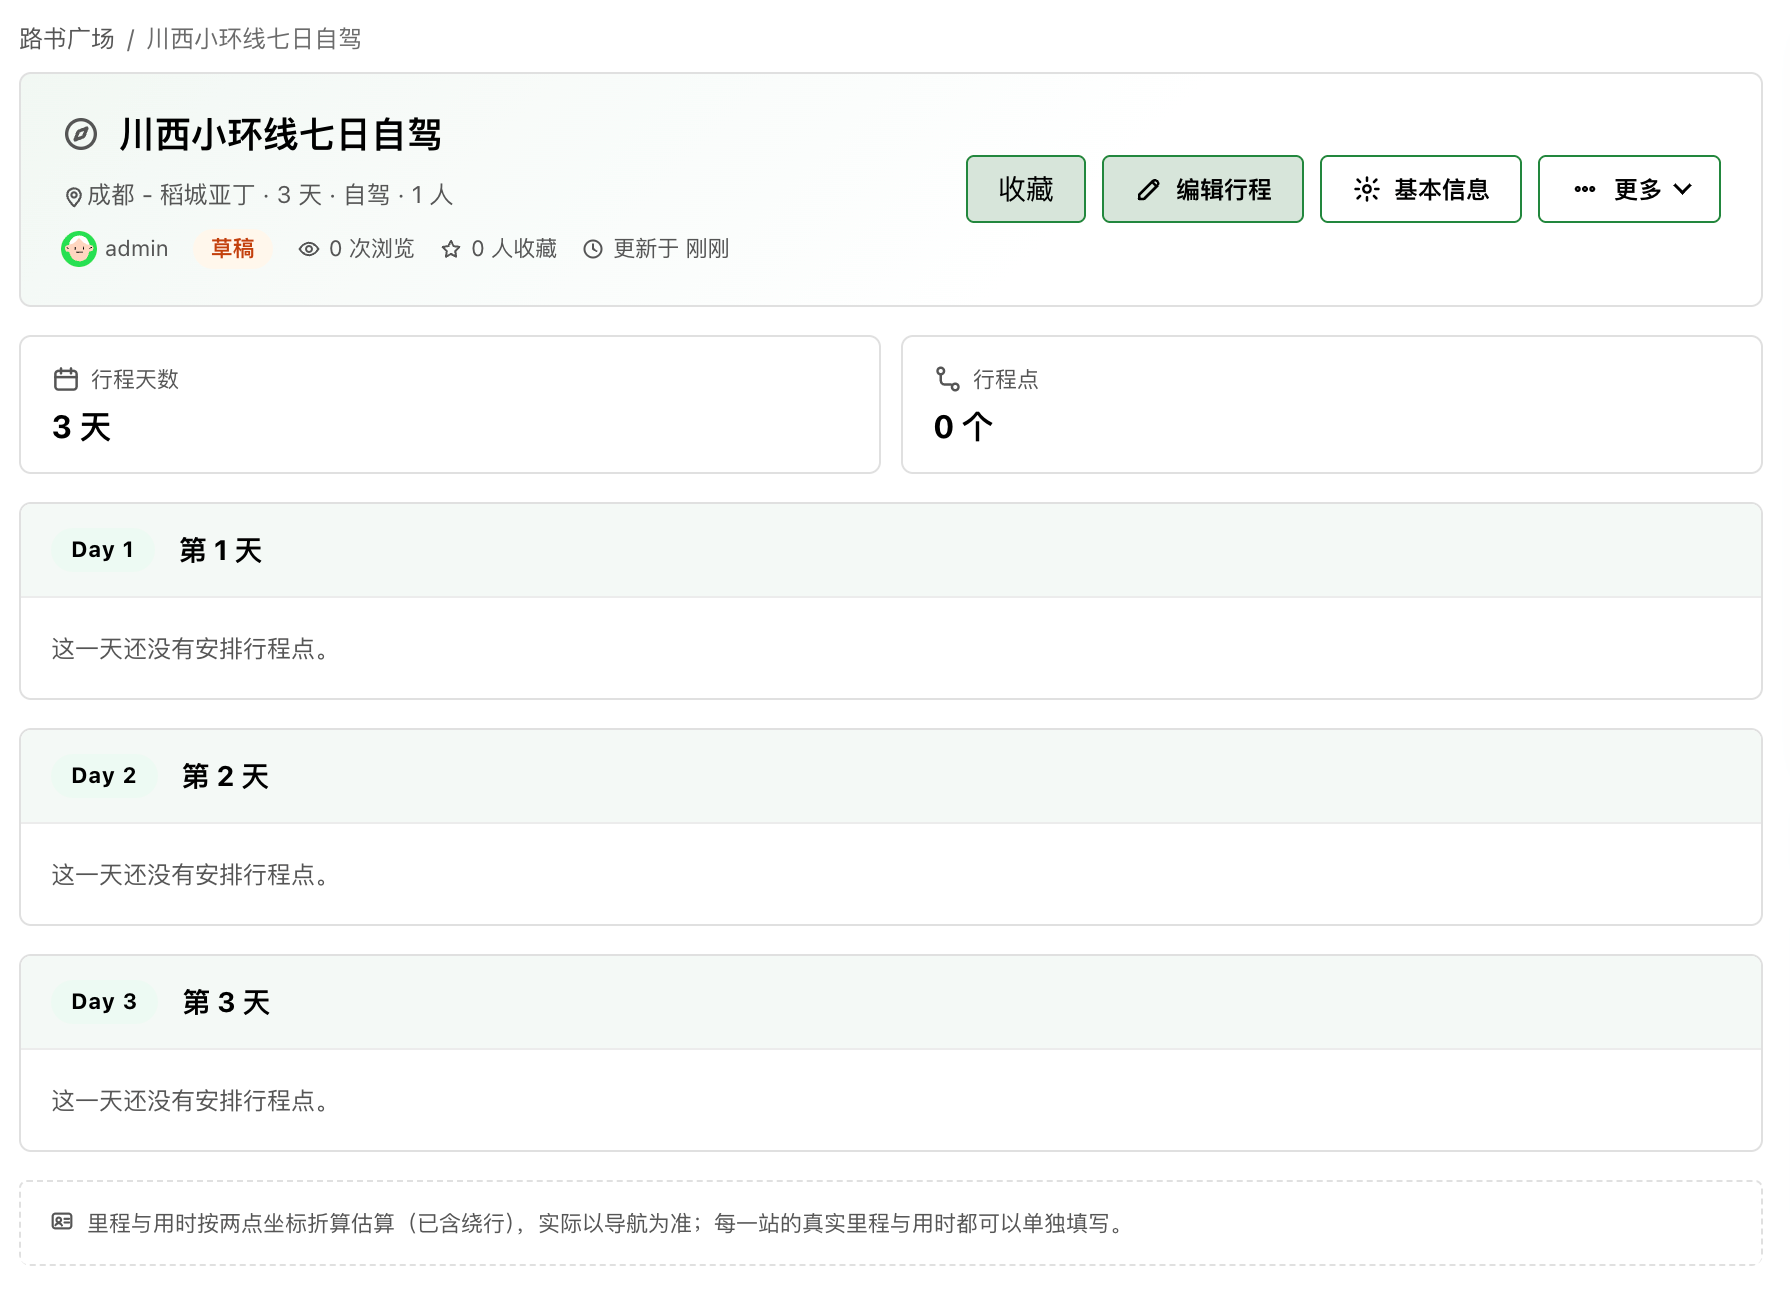
Task: Click the trip title 川西小环线七日自驾 heading
Action: 281,135
